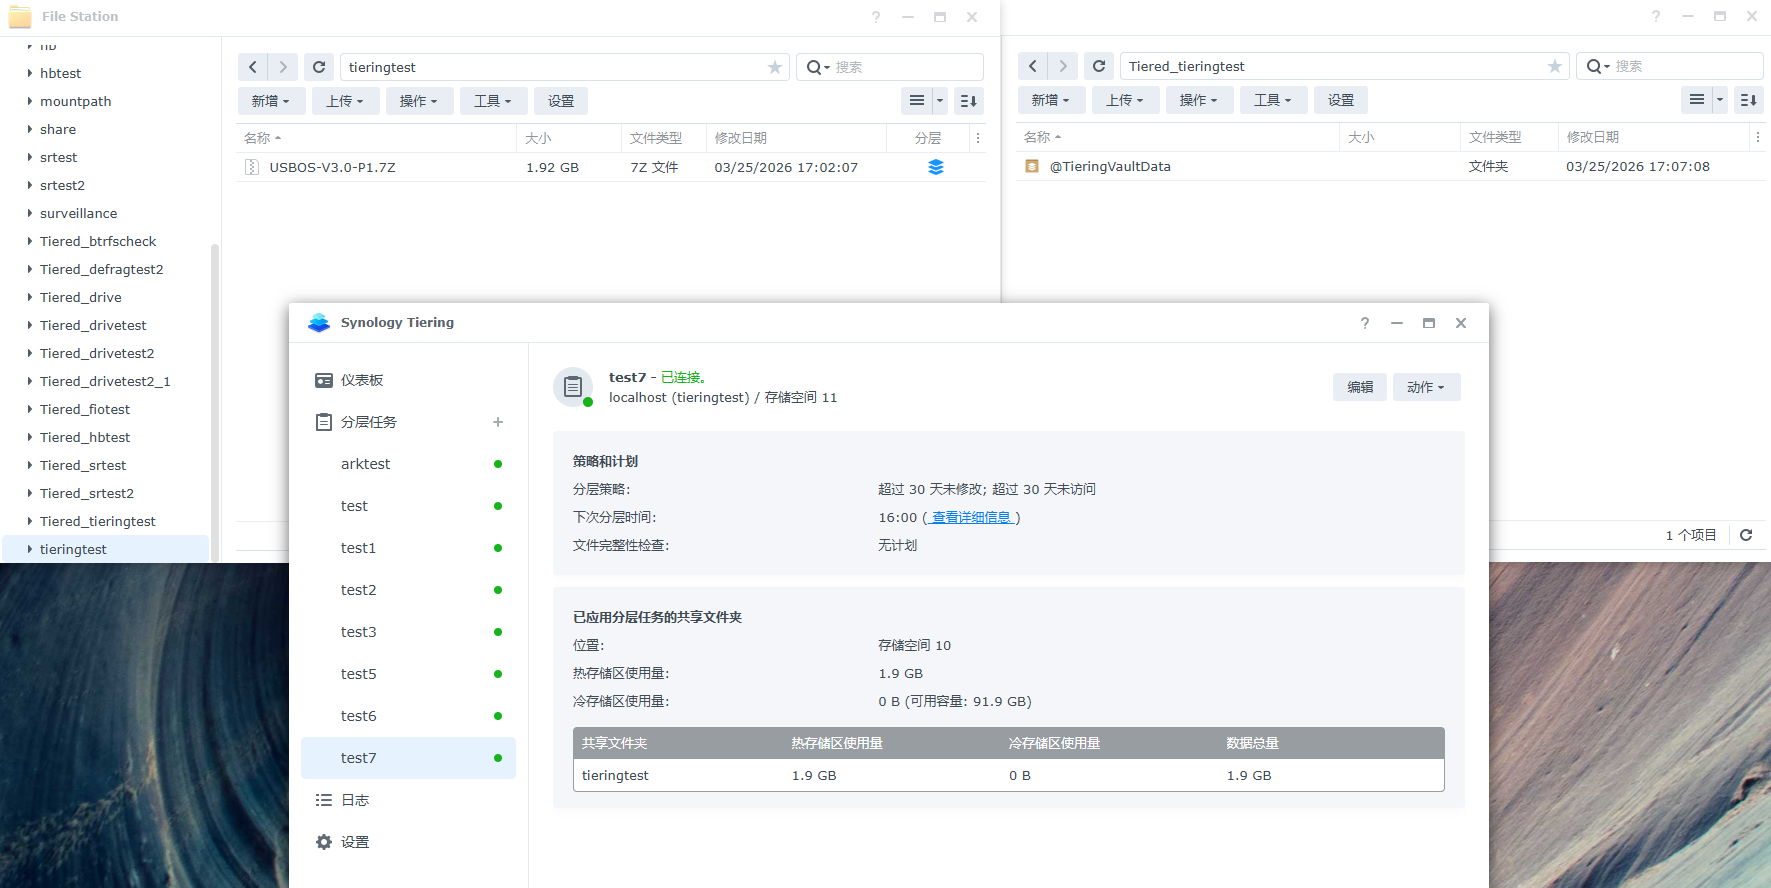Viewport: 1771px width, 888px height.
Task: Select the arktest tiering task
Action: tap(366, 464)
